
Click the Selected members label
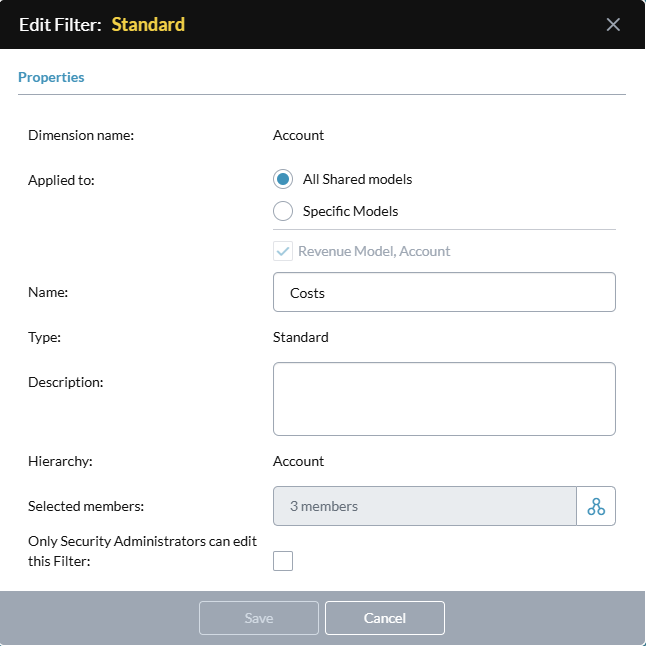86,506
